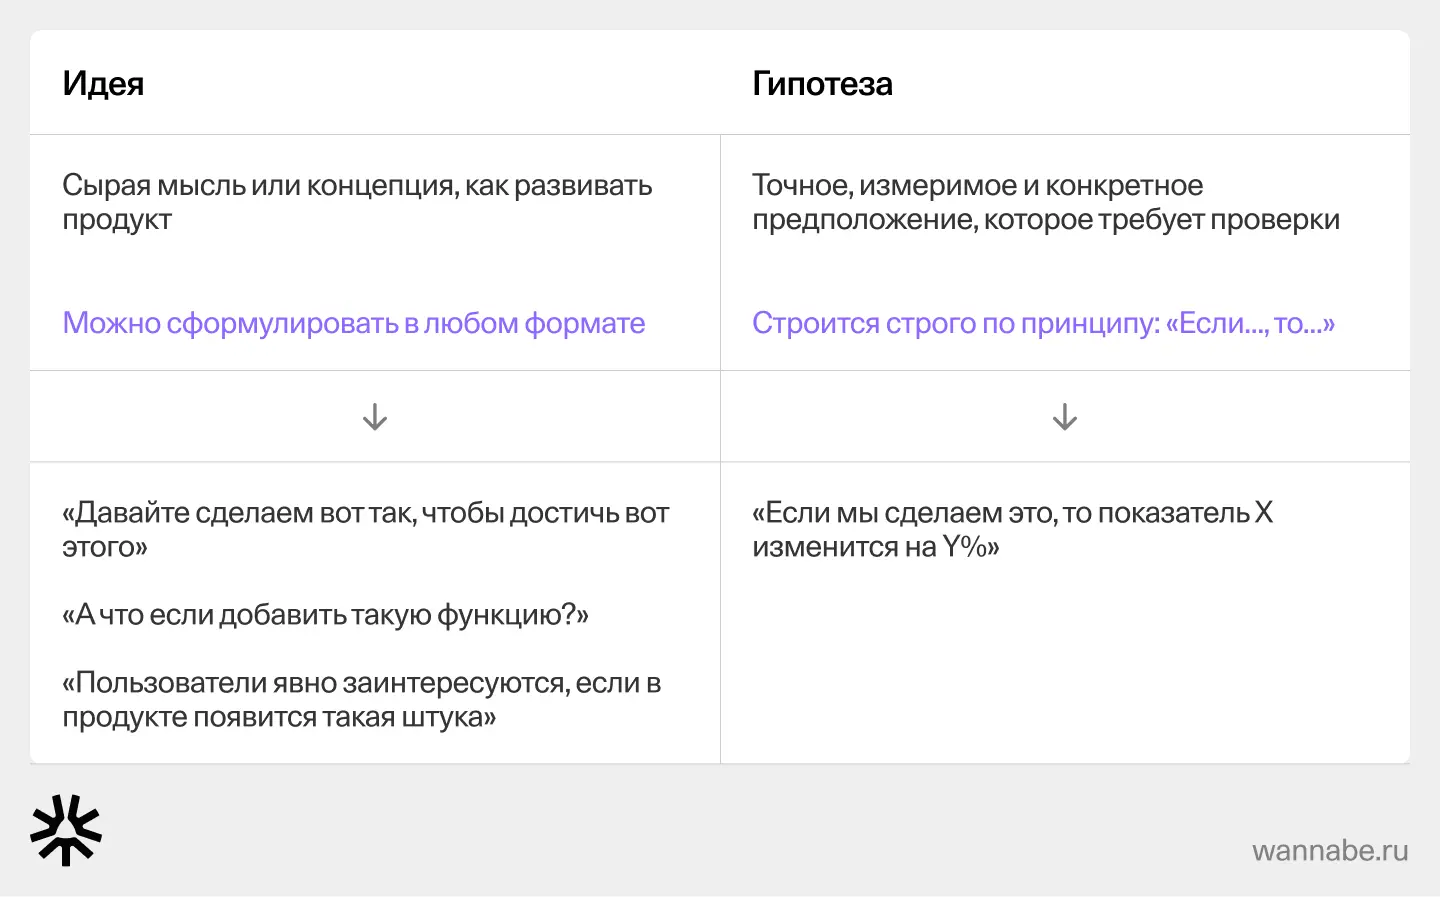Click 'предположение' in the hypothesis description
Screen dimensions: 1440x897
(864, 220)
